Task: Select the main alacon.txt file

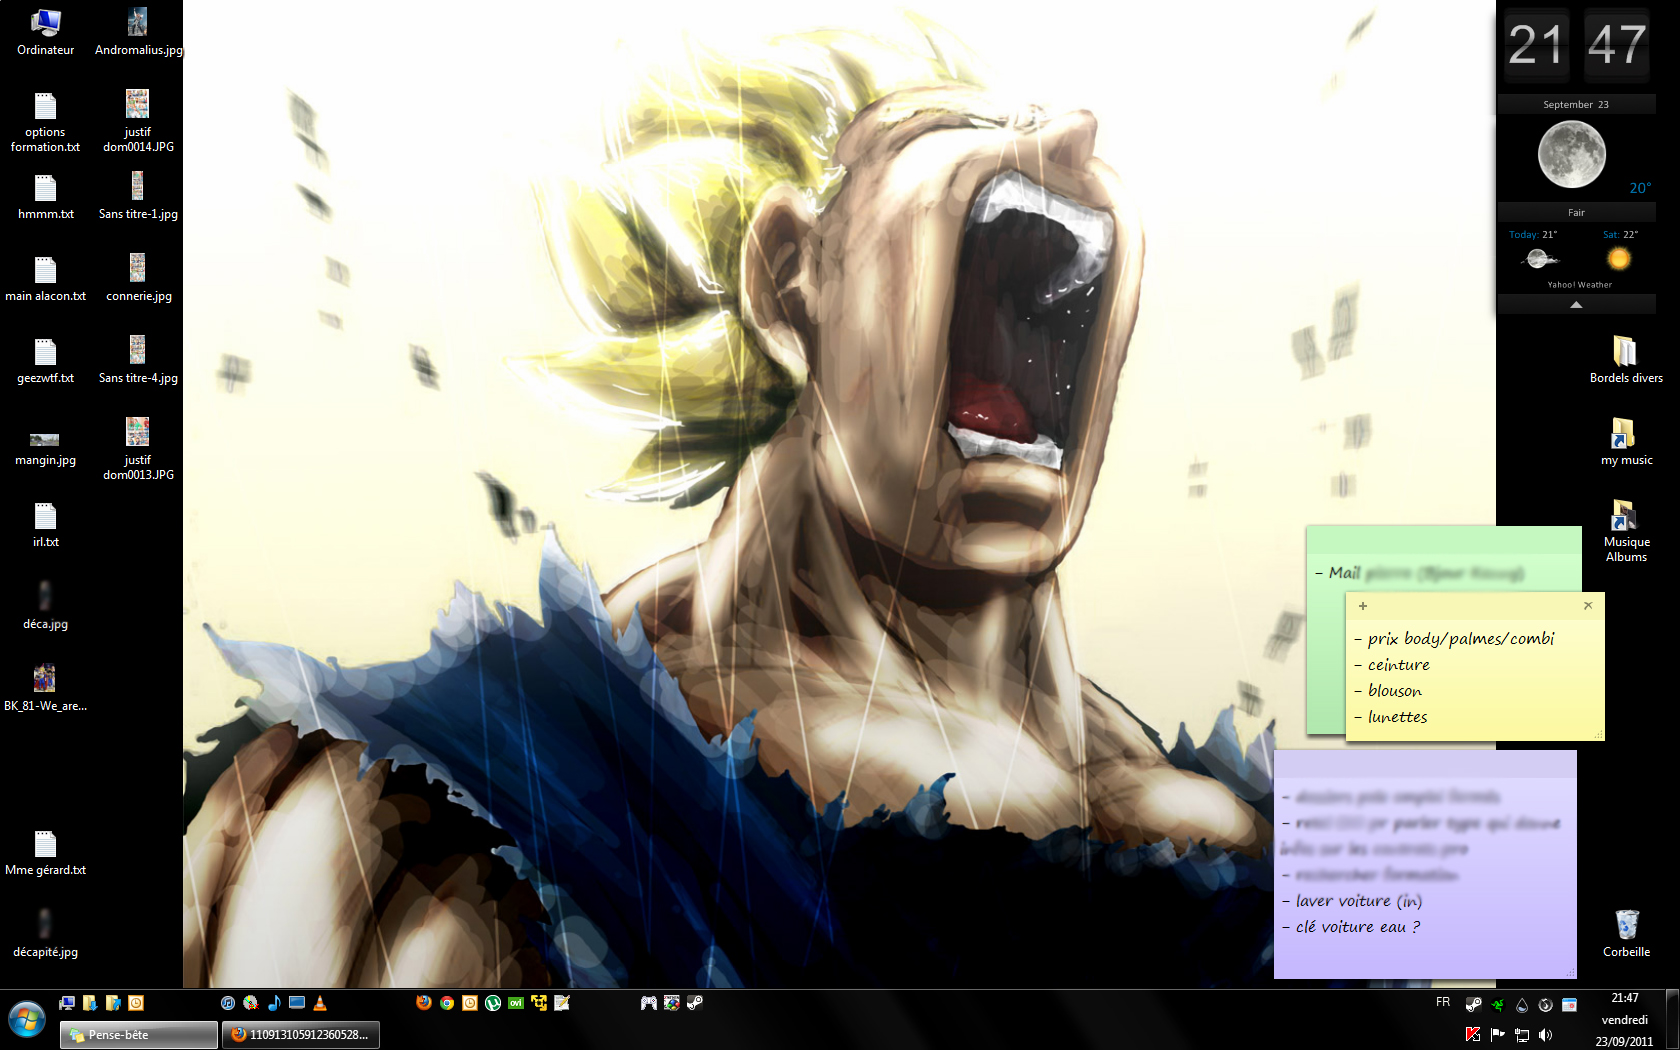Action: tap(46, 277)
